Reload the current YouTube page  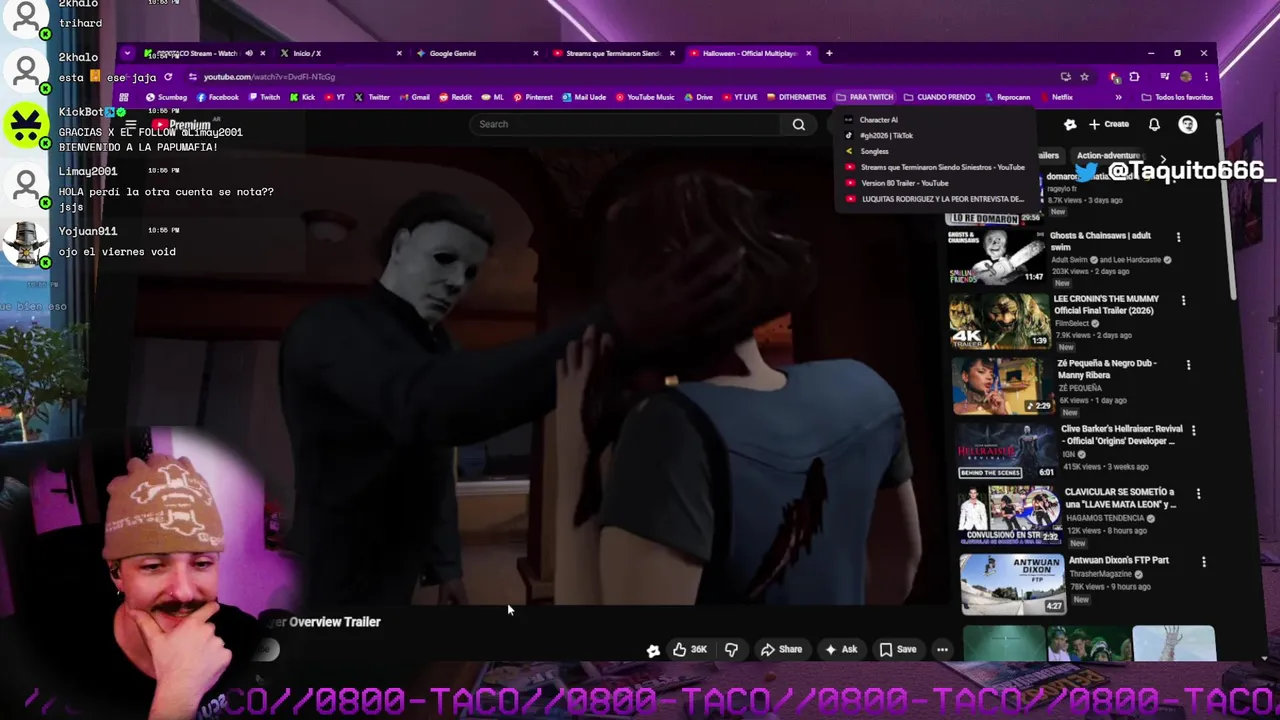coord(168,77)
